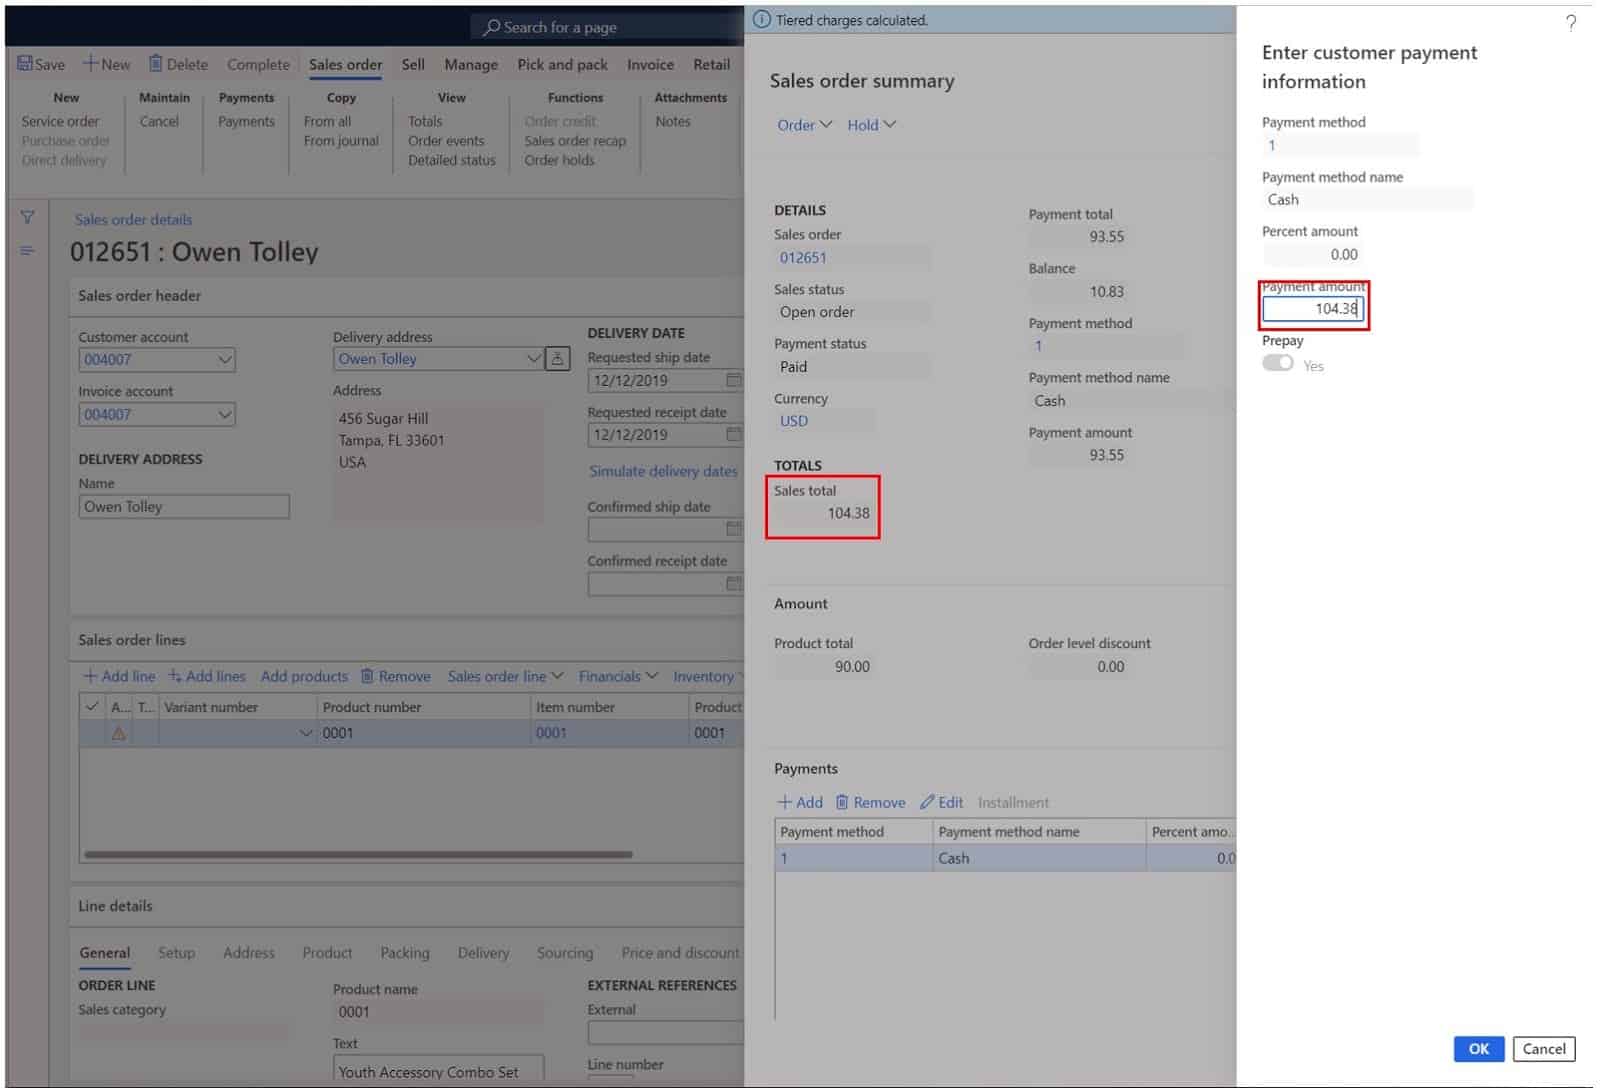Open the Hold dropdown in summary
This screenshot has width=1600, height=1088.
pyautogui.click(x=871, y=125)
